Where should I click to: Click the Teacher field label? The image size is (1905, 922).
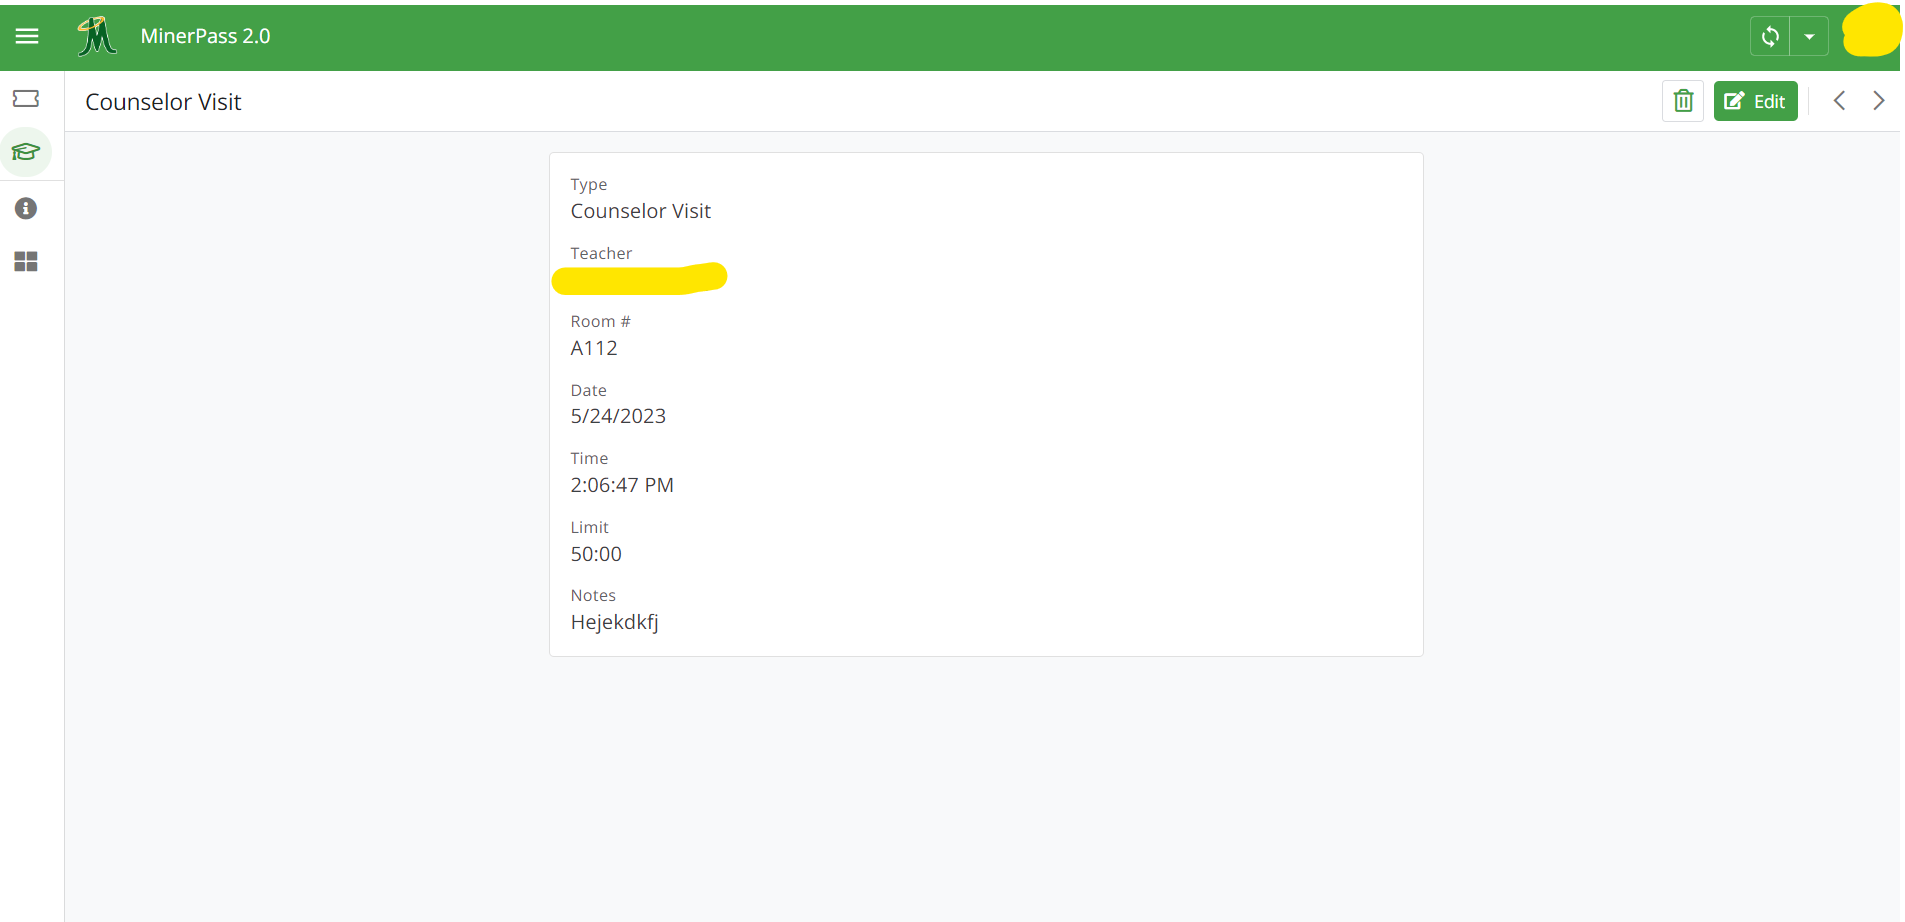coord(601,254)
